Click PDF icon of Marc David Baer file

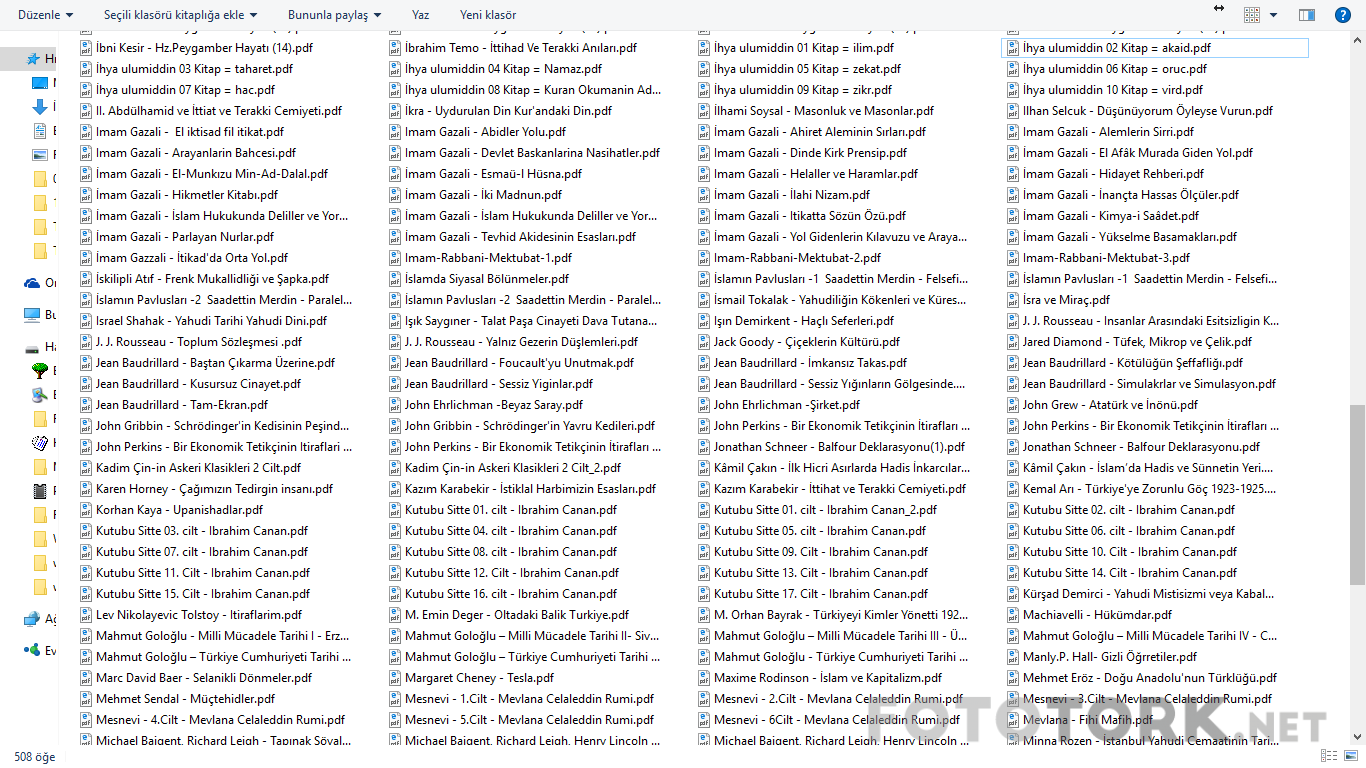click(86, 677)
